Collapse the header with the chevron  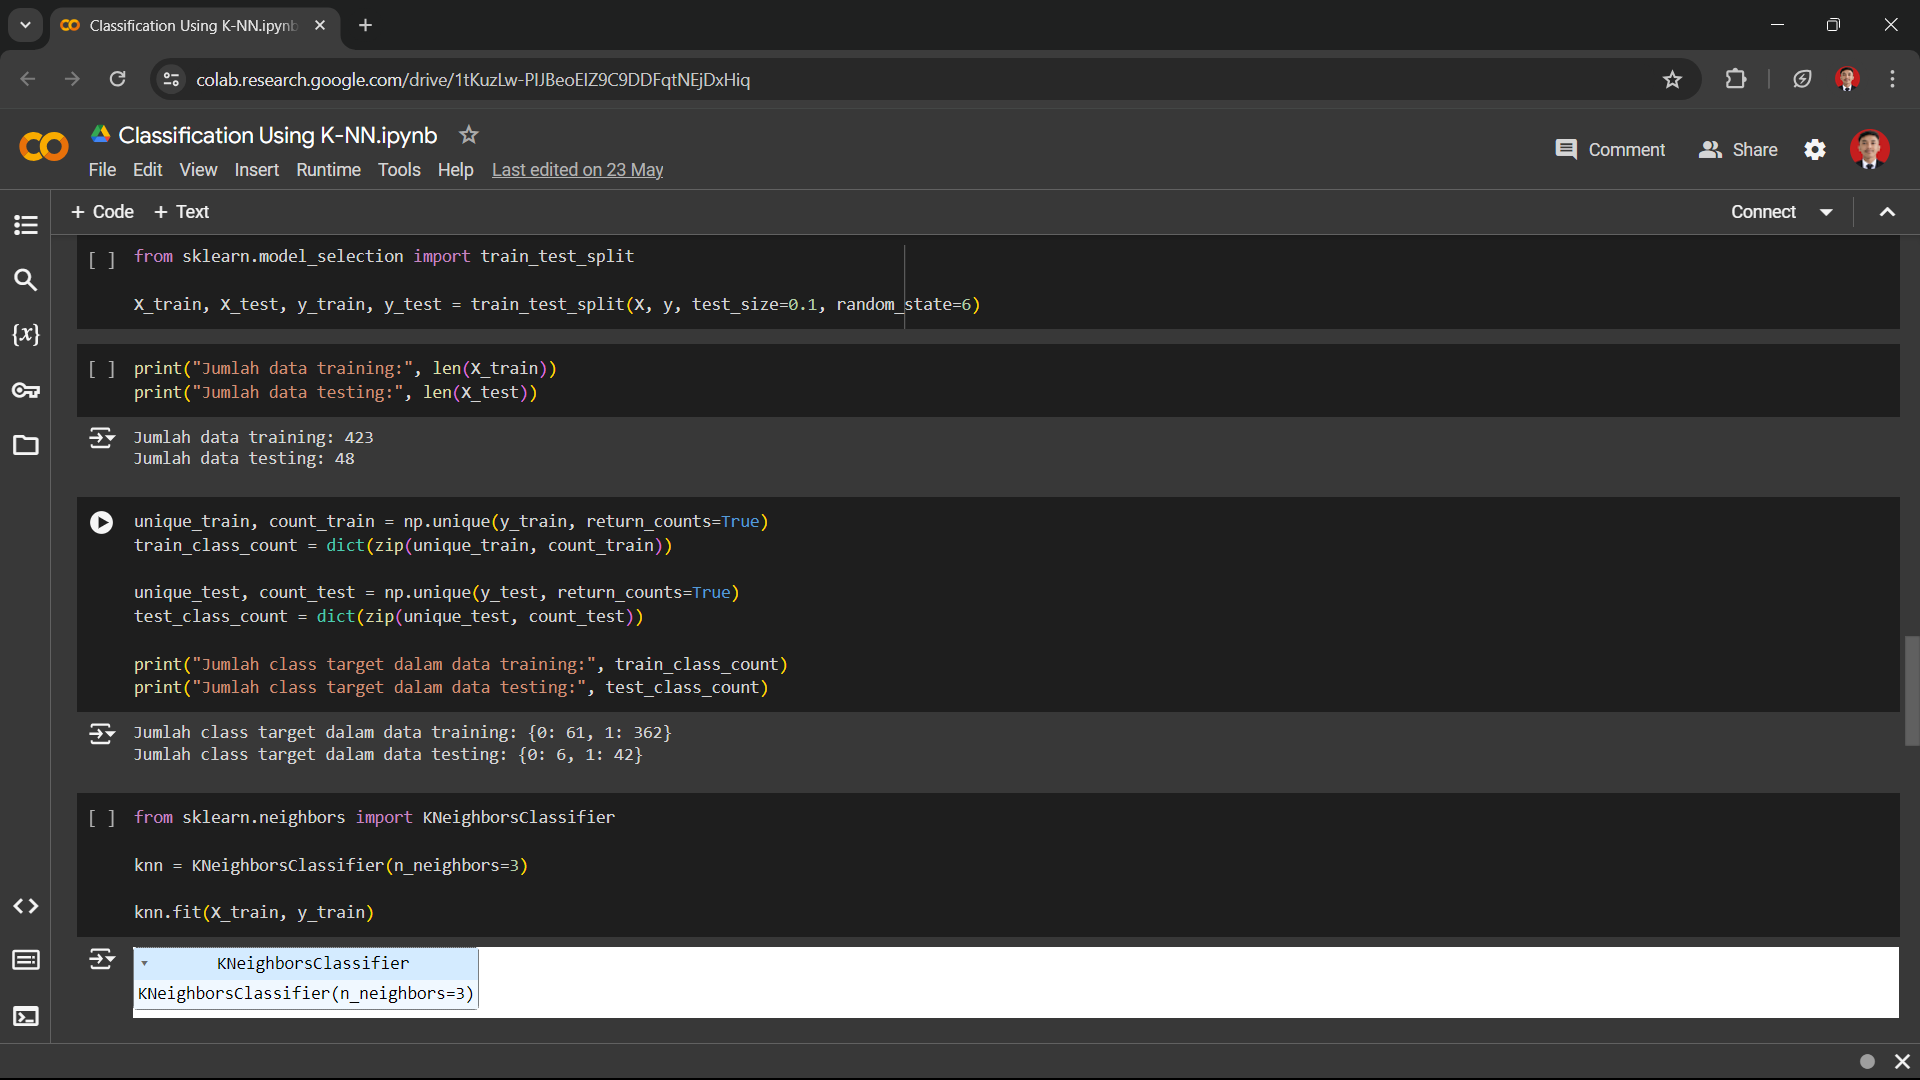click(1887, 212)
